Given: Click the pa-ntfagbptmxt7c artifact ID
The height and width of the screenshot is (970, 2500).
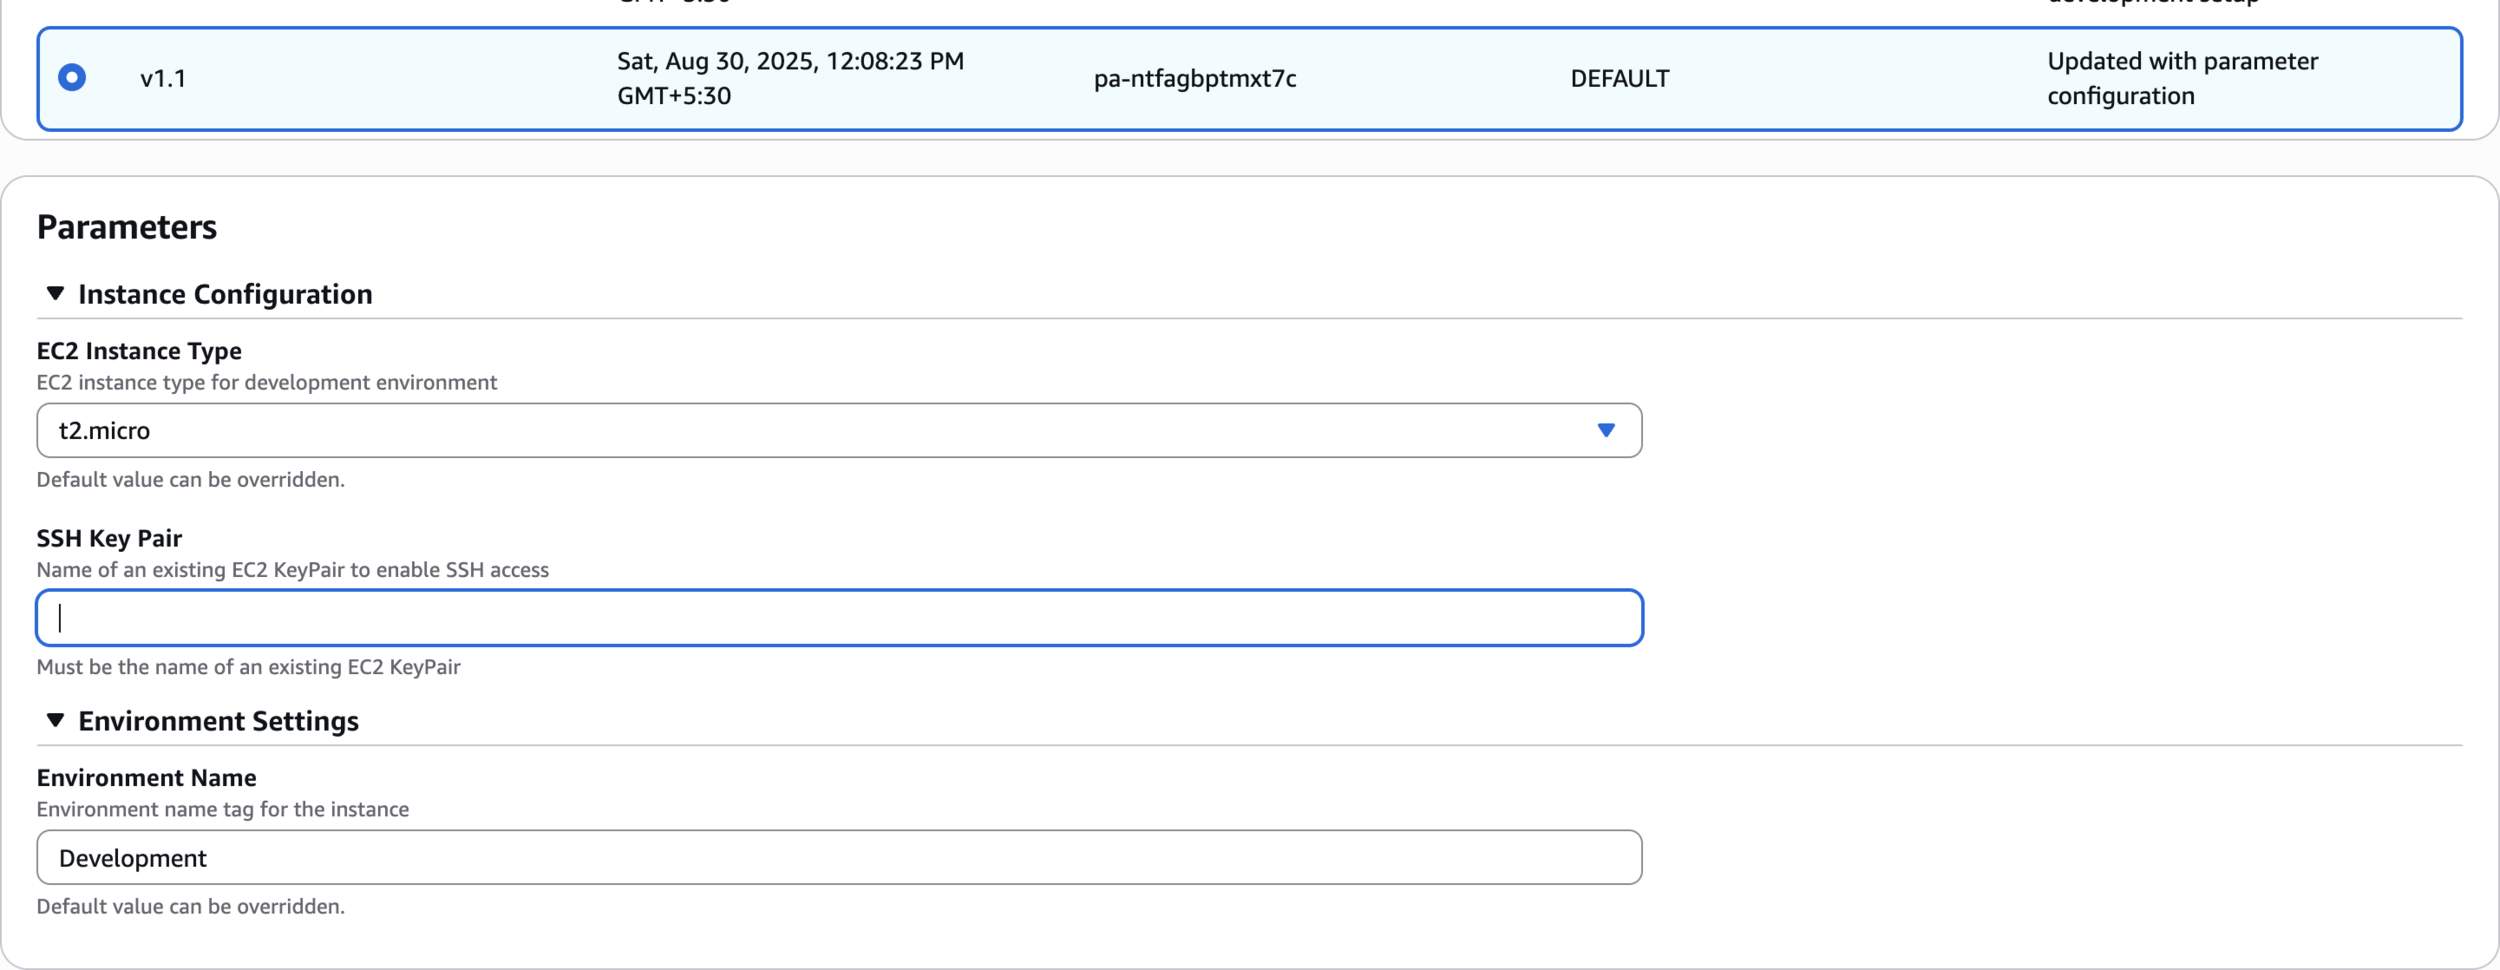Looking at the screenshot, I should [1195, 78].
